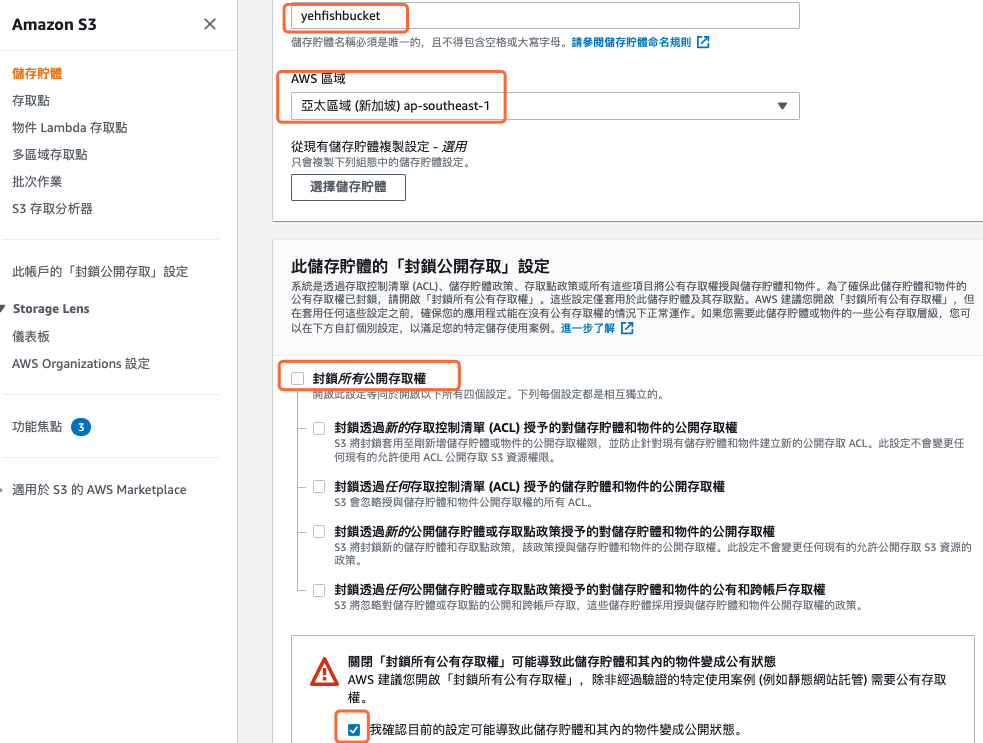The image size is (983, 743).
Task: Click the AWS 區域 label
Action: (x=318, y=78)
